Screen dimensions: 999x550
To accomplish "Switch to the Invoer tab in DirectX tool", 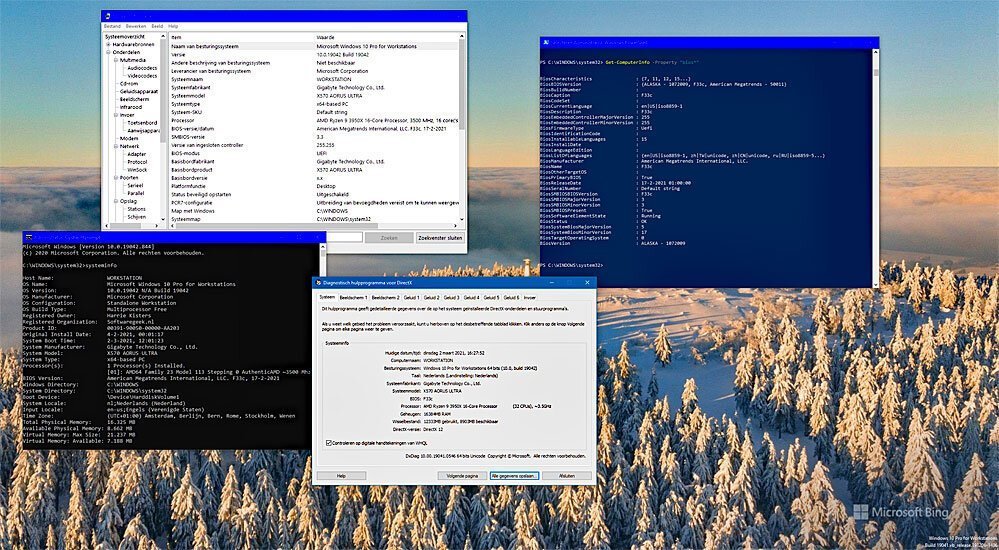I will pos(529,297).
